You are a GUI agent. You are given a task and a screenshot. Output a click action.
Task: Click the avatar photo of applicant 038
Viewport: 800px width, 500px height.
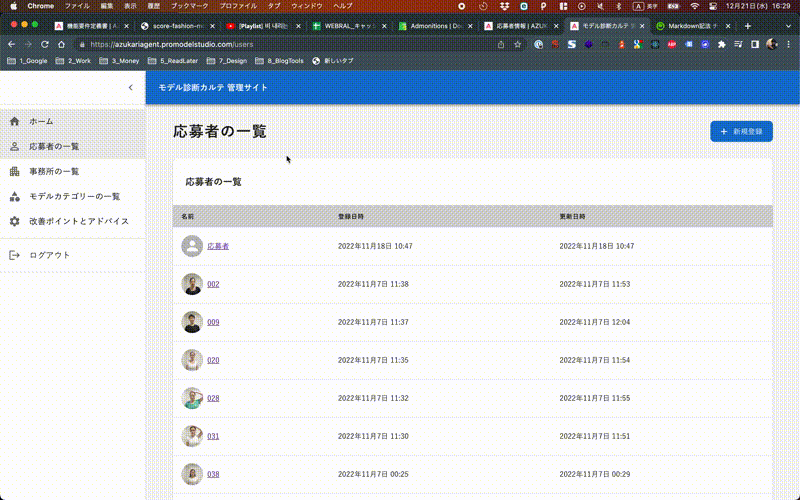(192, 474)
